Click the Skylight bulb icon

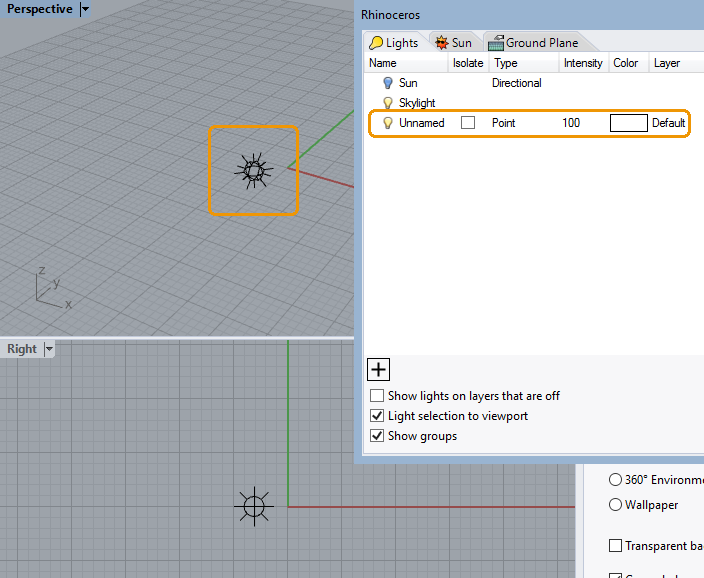pos(388,103)
